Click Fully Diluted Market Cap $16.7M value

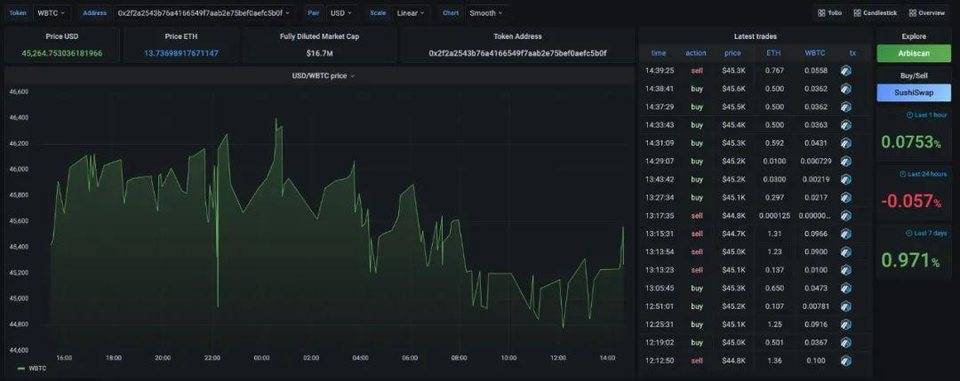[x=320, y=53]
